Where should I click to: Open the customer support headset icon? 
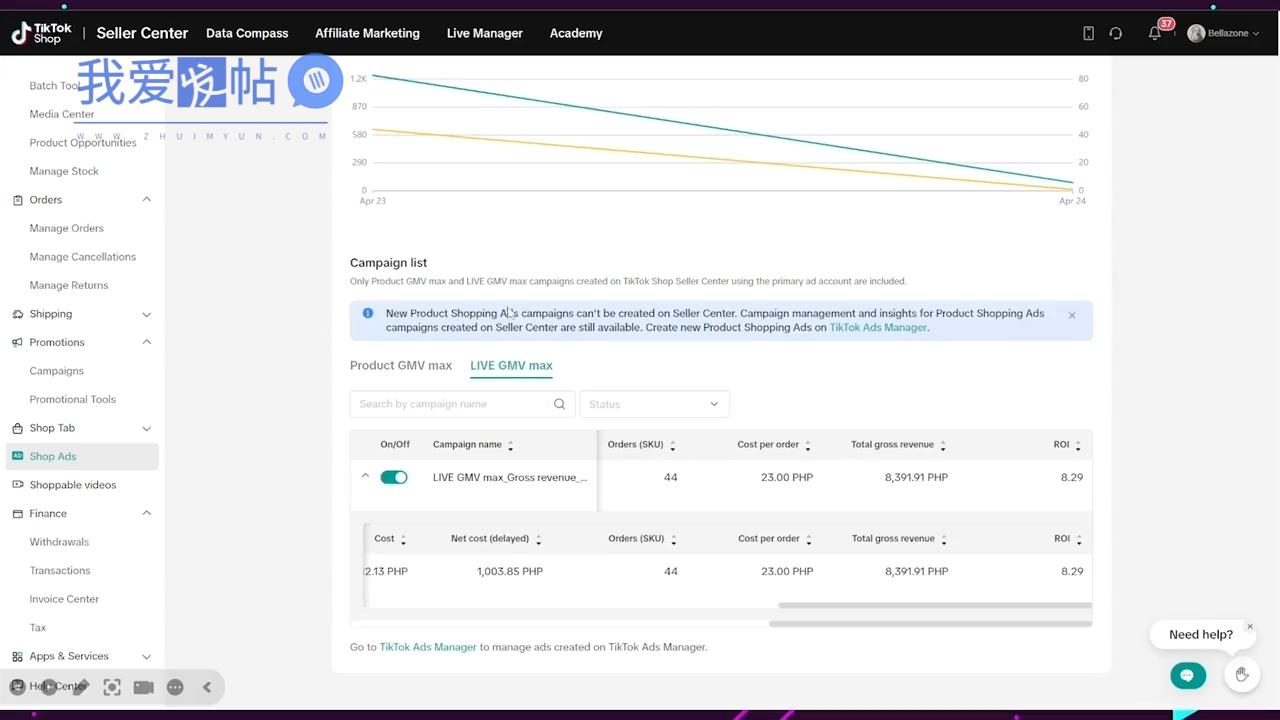[1116, 33]
